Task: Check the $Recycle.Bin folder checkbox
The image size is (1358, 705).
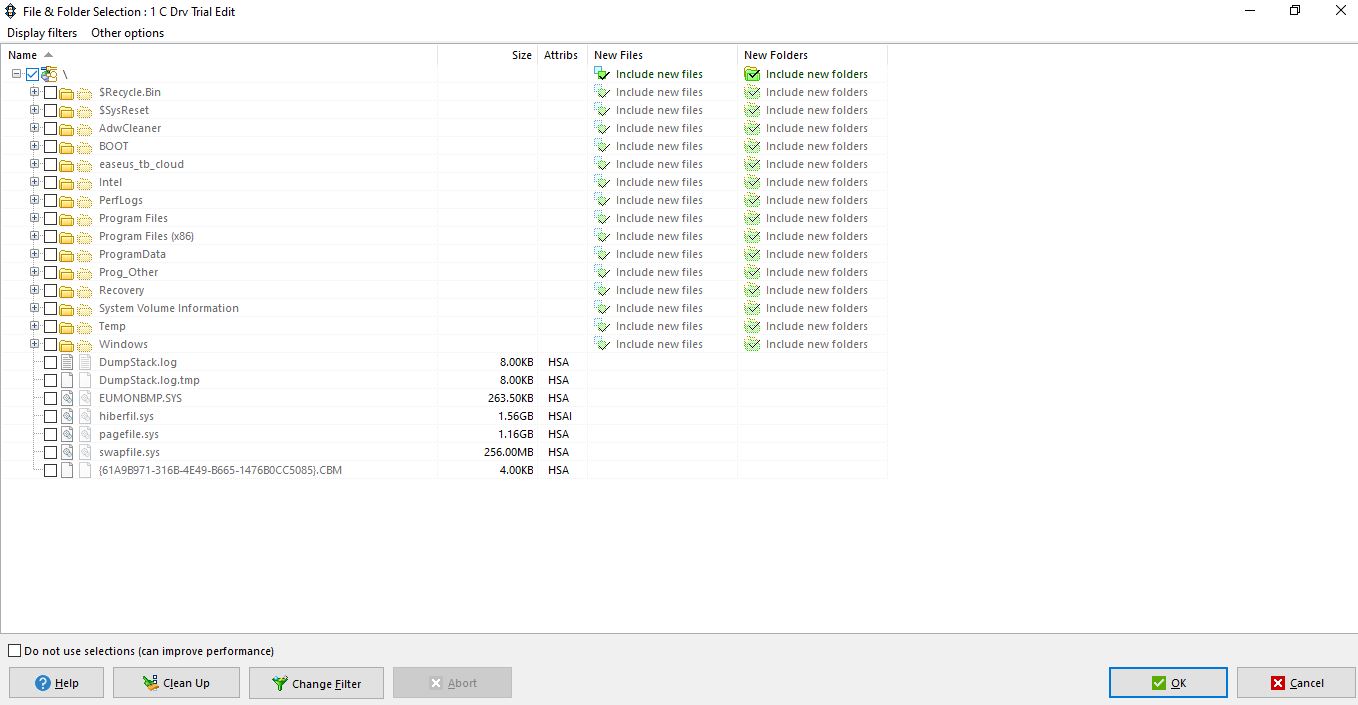Action: pyautogui.click(x=50, y=93)
